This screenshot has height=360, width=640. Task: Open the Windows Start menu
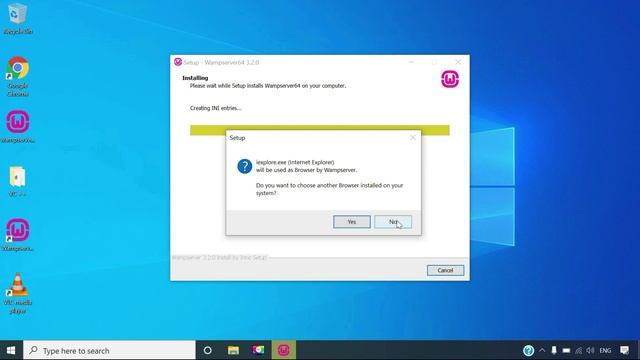point(11,350)
